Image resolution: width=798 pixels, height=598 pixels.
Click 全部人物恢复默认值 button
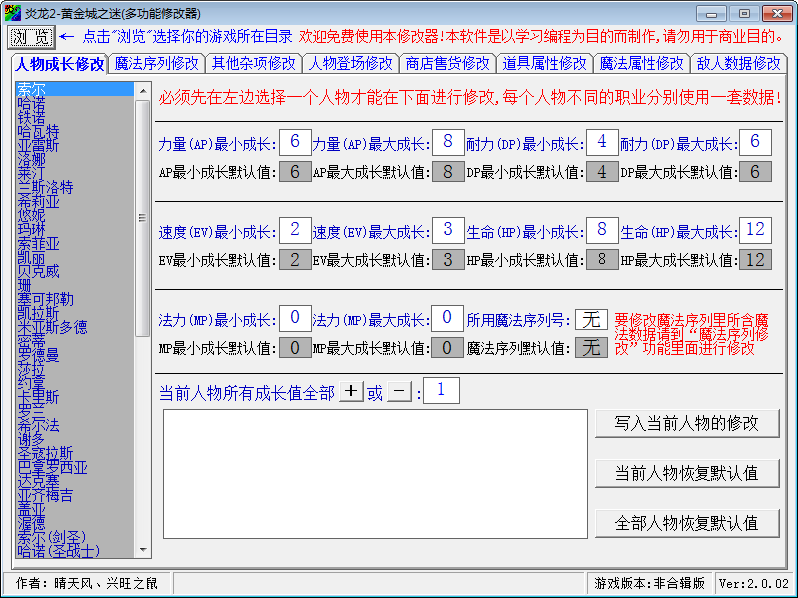coord(687,523)
